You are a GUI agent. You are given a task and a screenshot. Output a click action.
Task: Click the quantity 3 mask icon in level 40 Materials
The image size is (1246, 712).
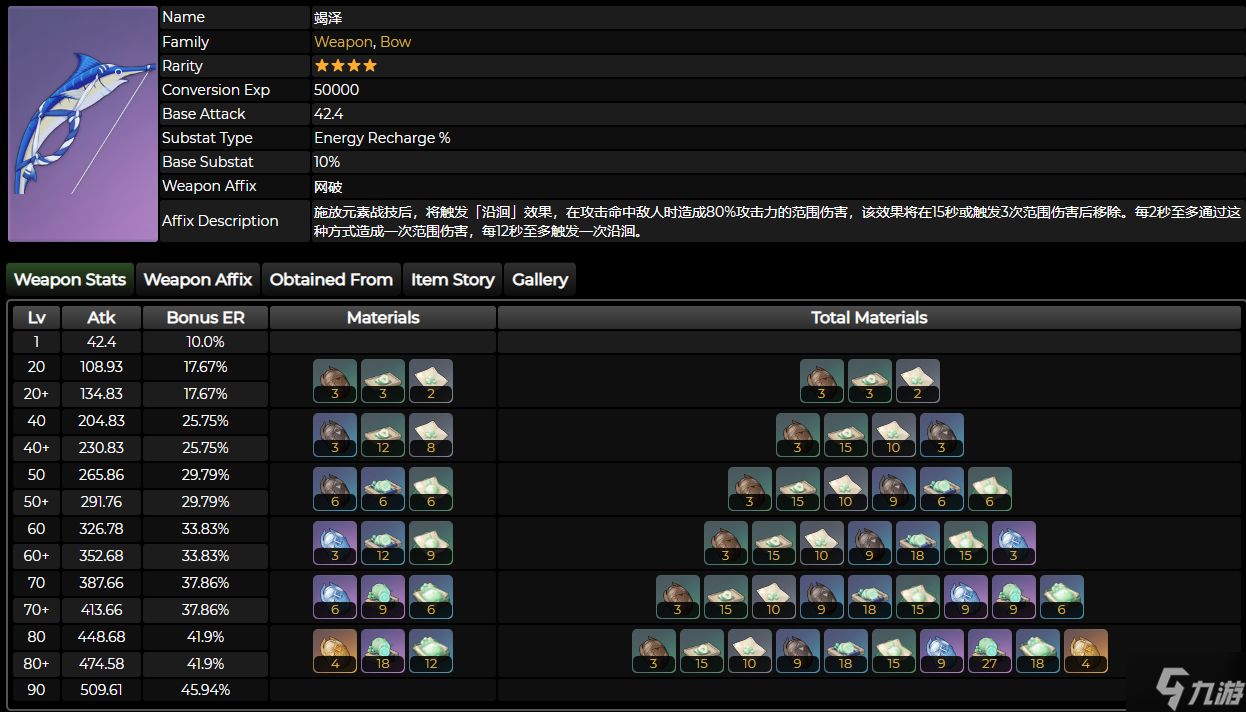point(335,435)
